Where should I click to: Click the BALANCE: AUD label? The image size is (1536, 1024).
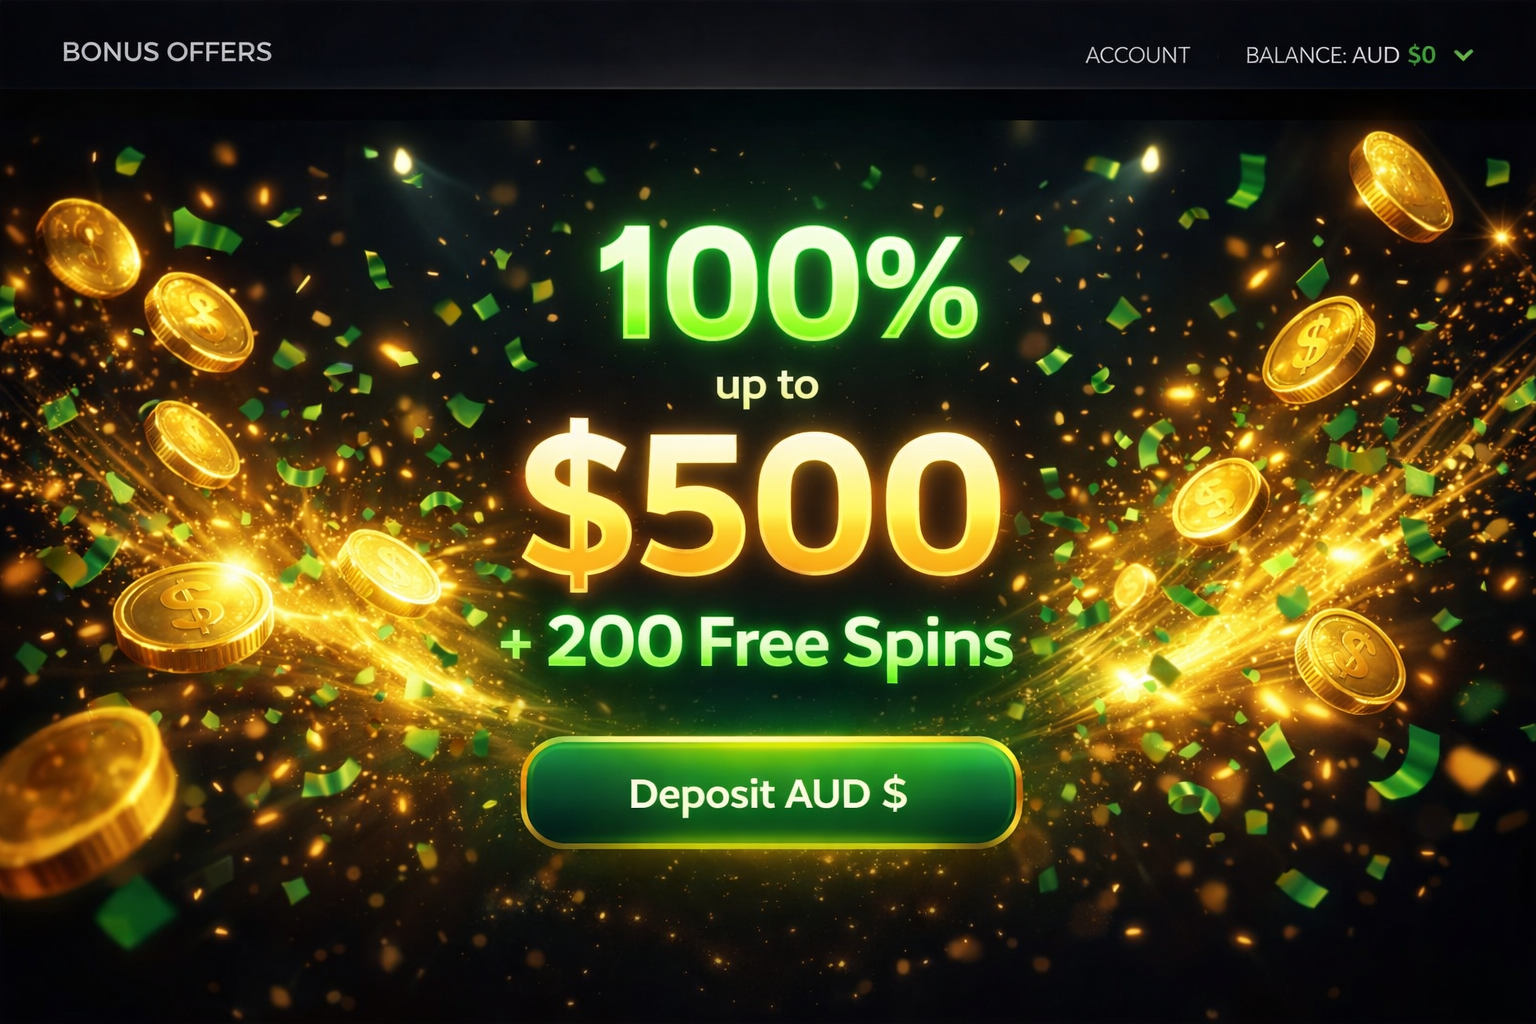pos(1322,55)
